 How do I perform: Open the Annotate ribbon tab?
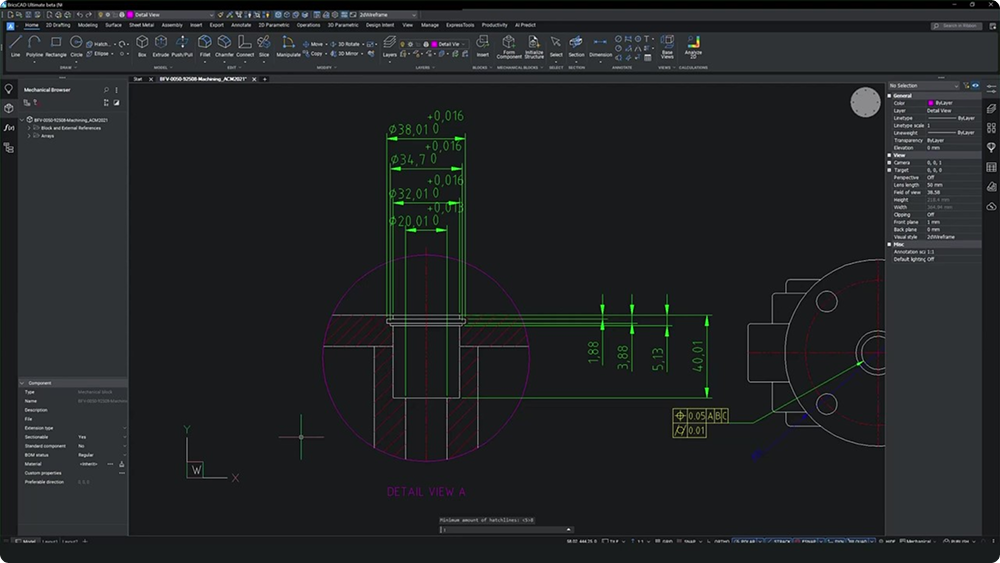pos(241,25)
